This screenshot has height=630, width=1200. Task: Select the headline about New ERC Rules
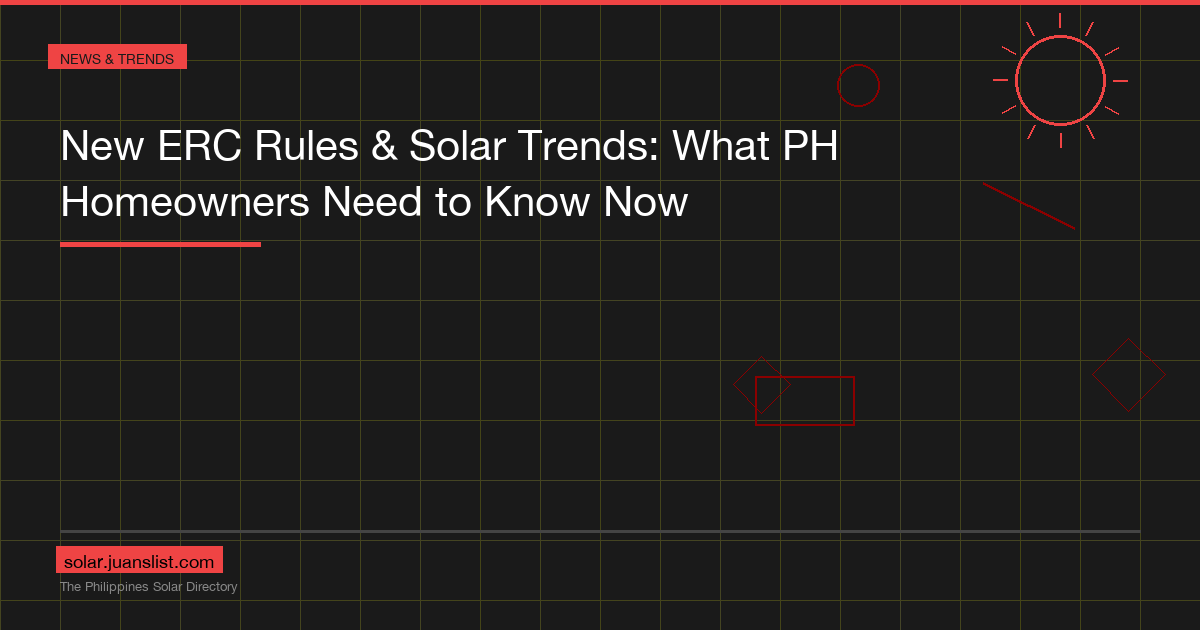coord(449,174)
